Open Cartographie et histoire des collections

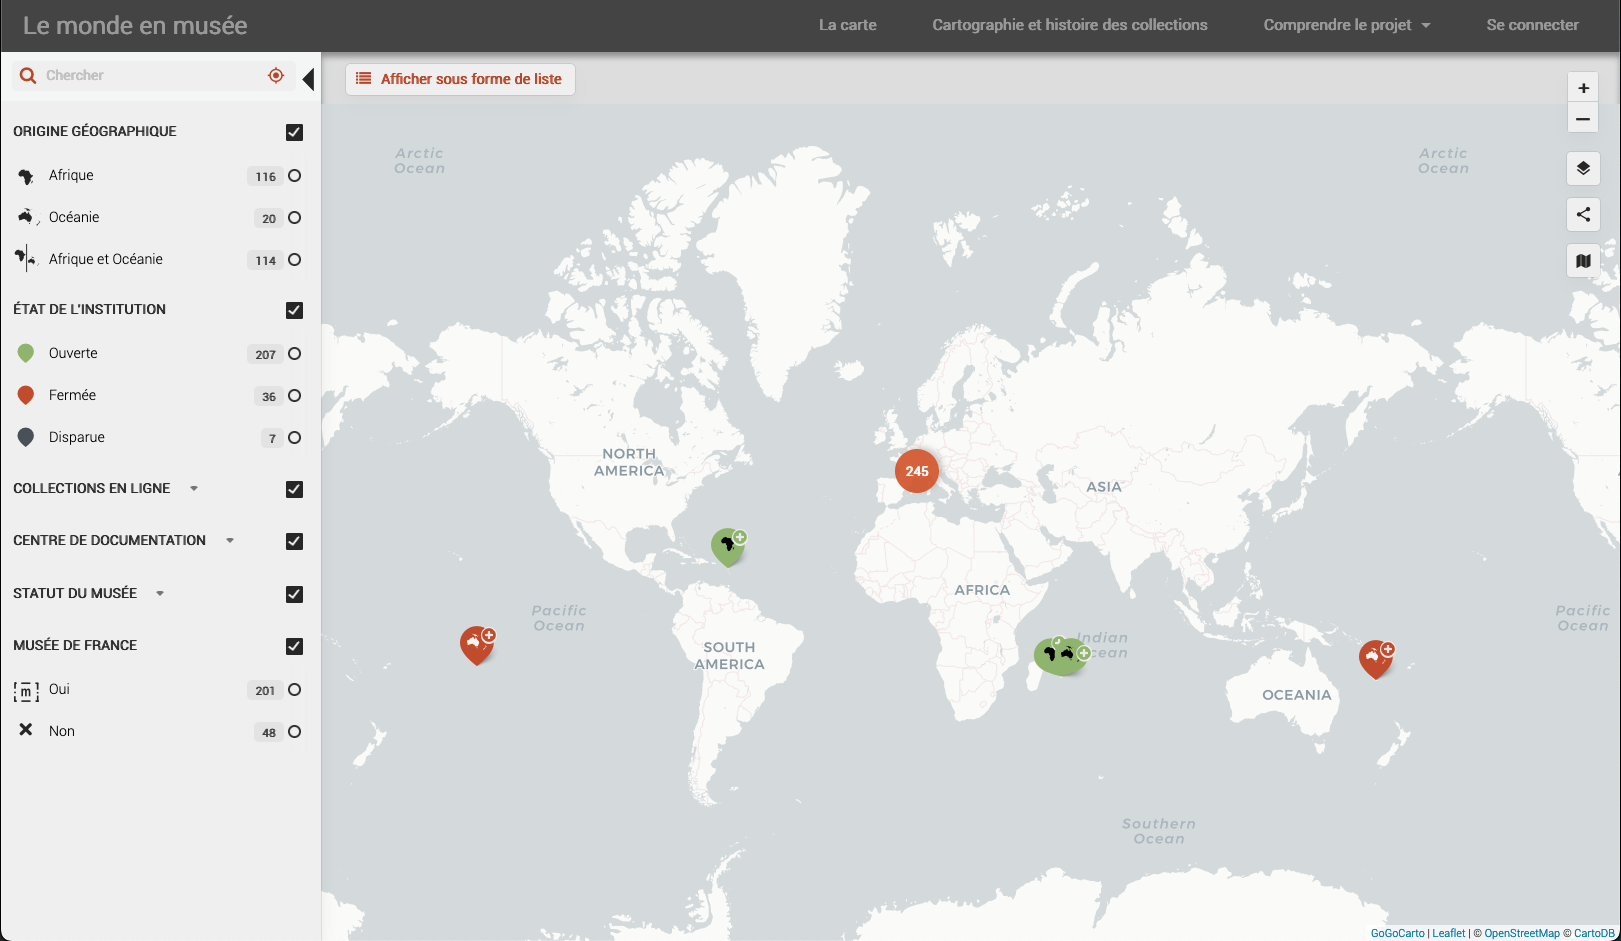(x=1069, y=25)
